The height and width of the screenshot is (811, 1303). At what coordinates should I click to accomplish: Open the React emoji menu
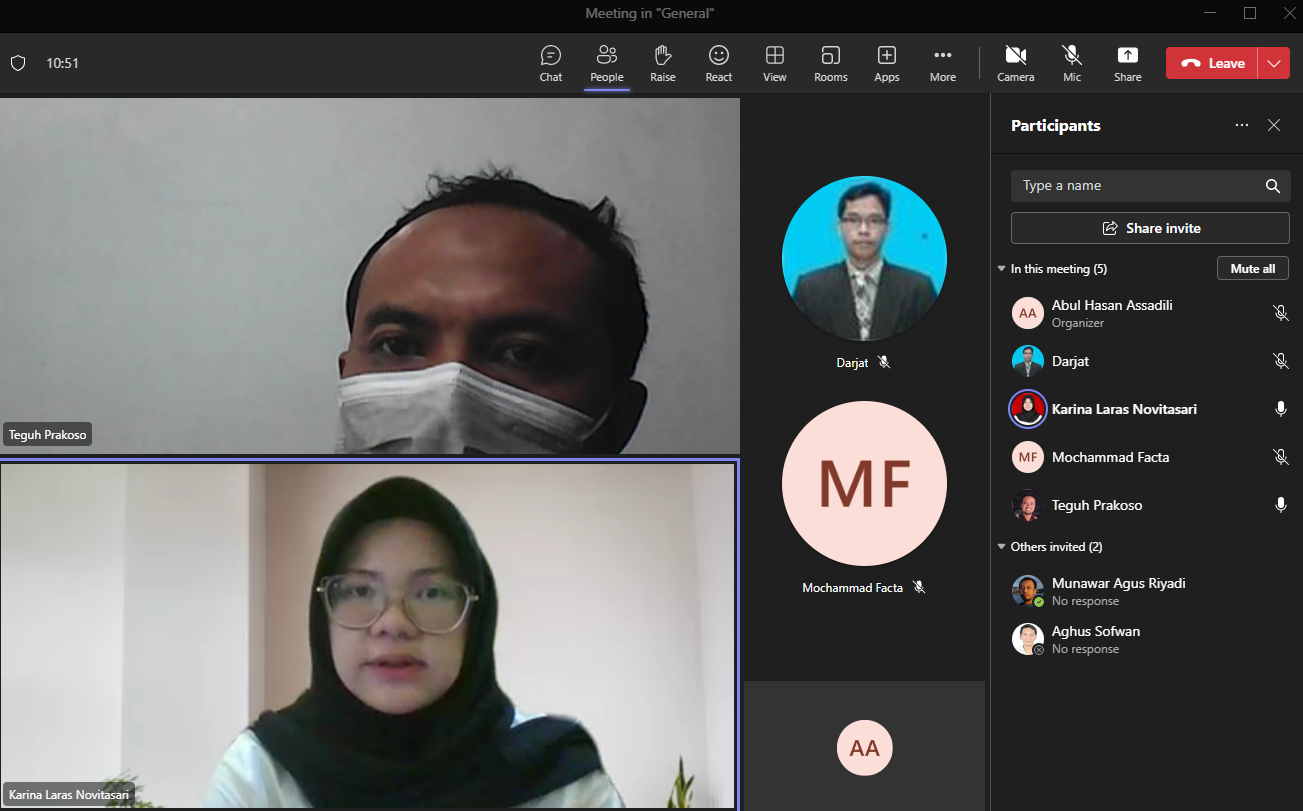(718, 63)
